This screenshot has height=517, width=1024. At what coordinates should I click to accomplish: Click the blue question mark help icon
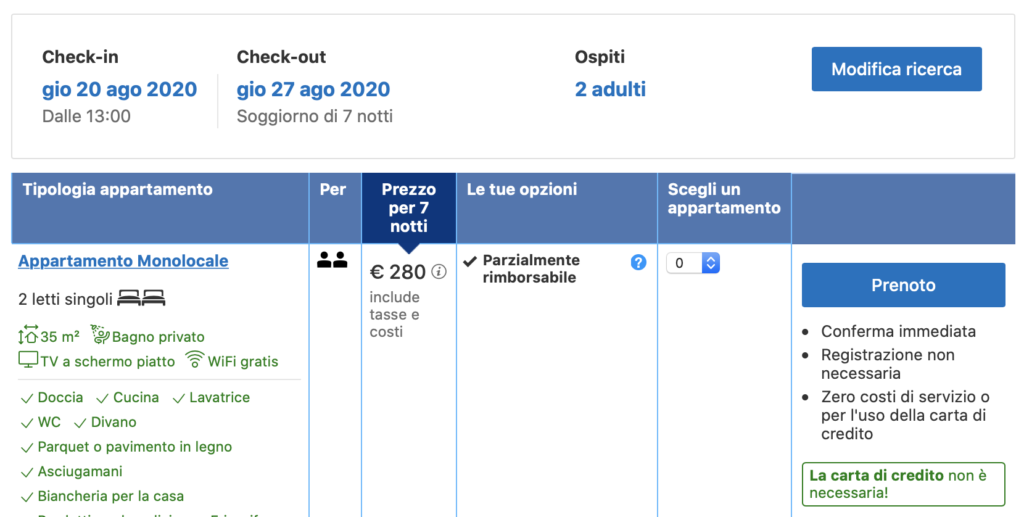[x=638, y=262]
